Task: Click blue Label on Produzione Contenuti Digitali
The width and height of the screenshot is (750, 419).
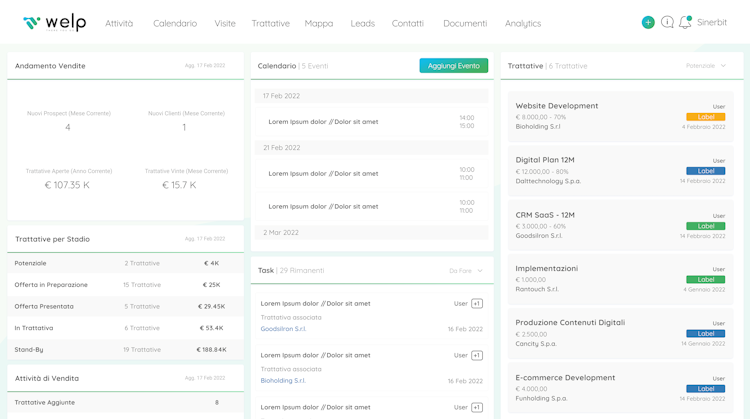Action: point(706,333)
